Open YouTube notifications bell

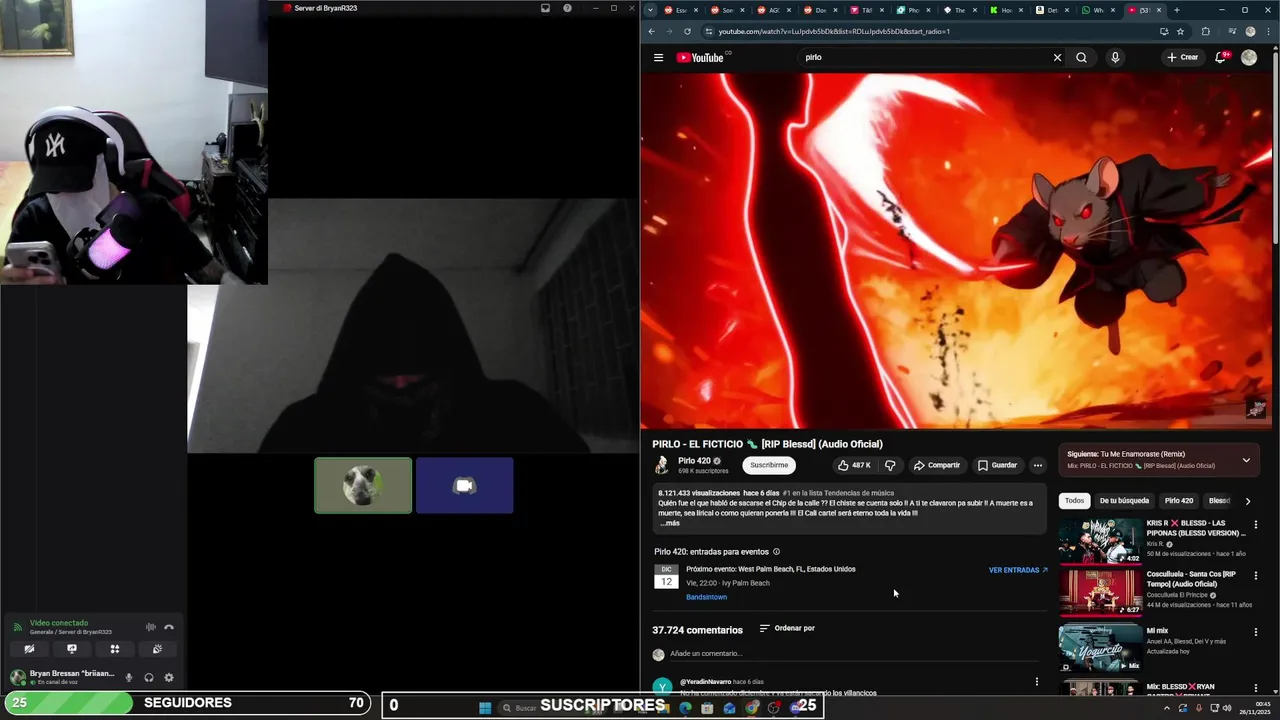pos(1220,58)
